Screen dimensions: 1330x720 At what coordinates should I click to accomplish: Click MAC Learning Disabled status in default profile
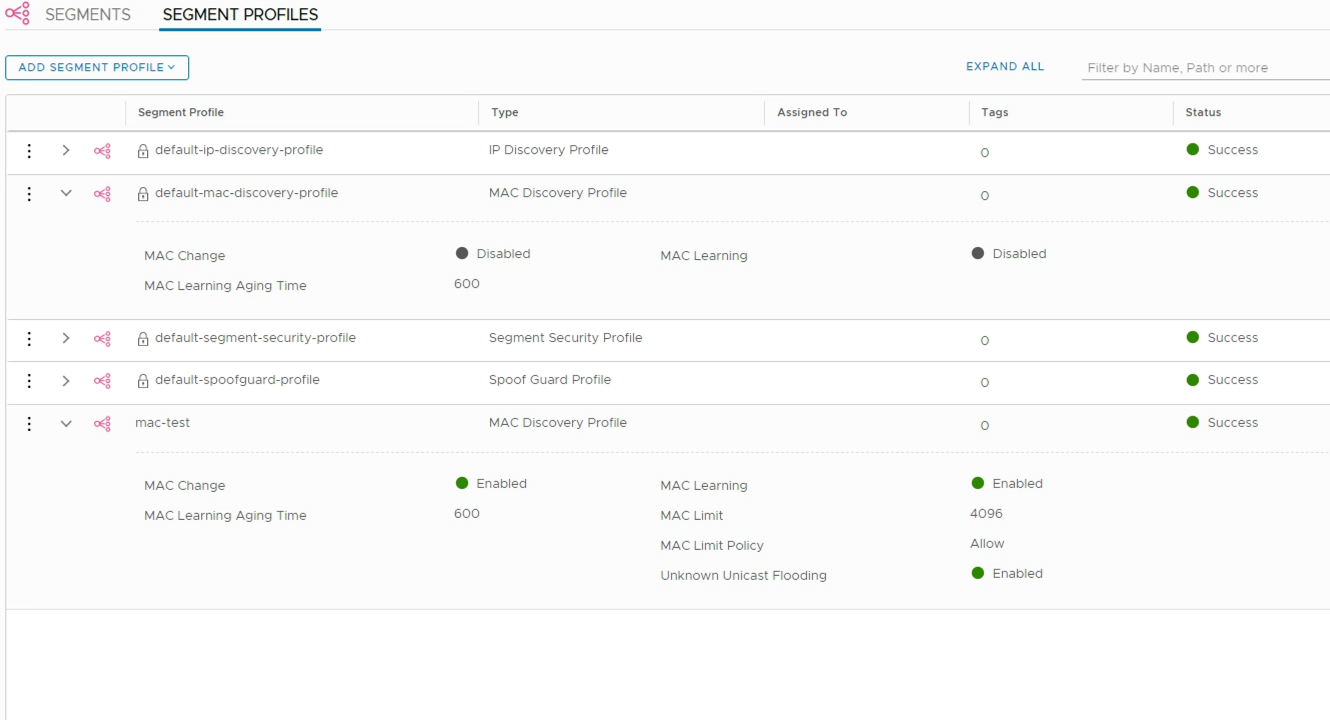tap(1009, 254)
